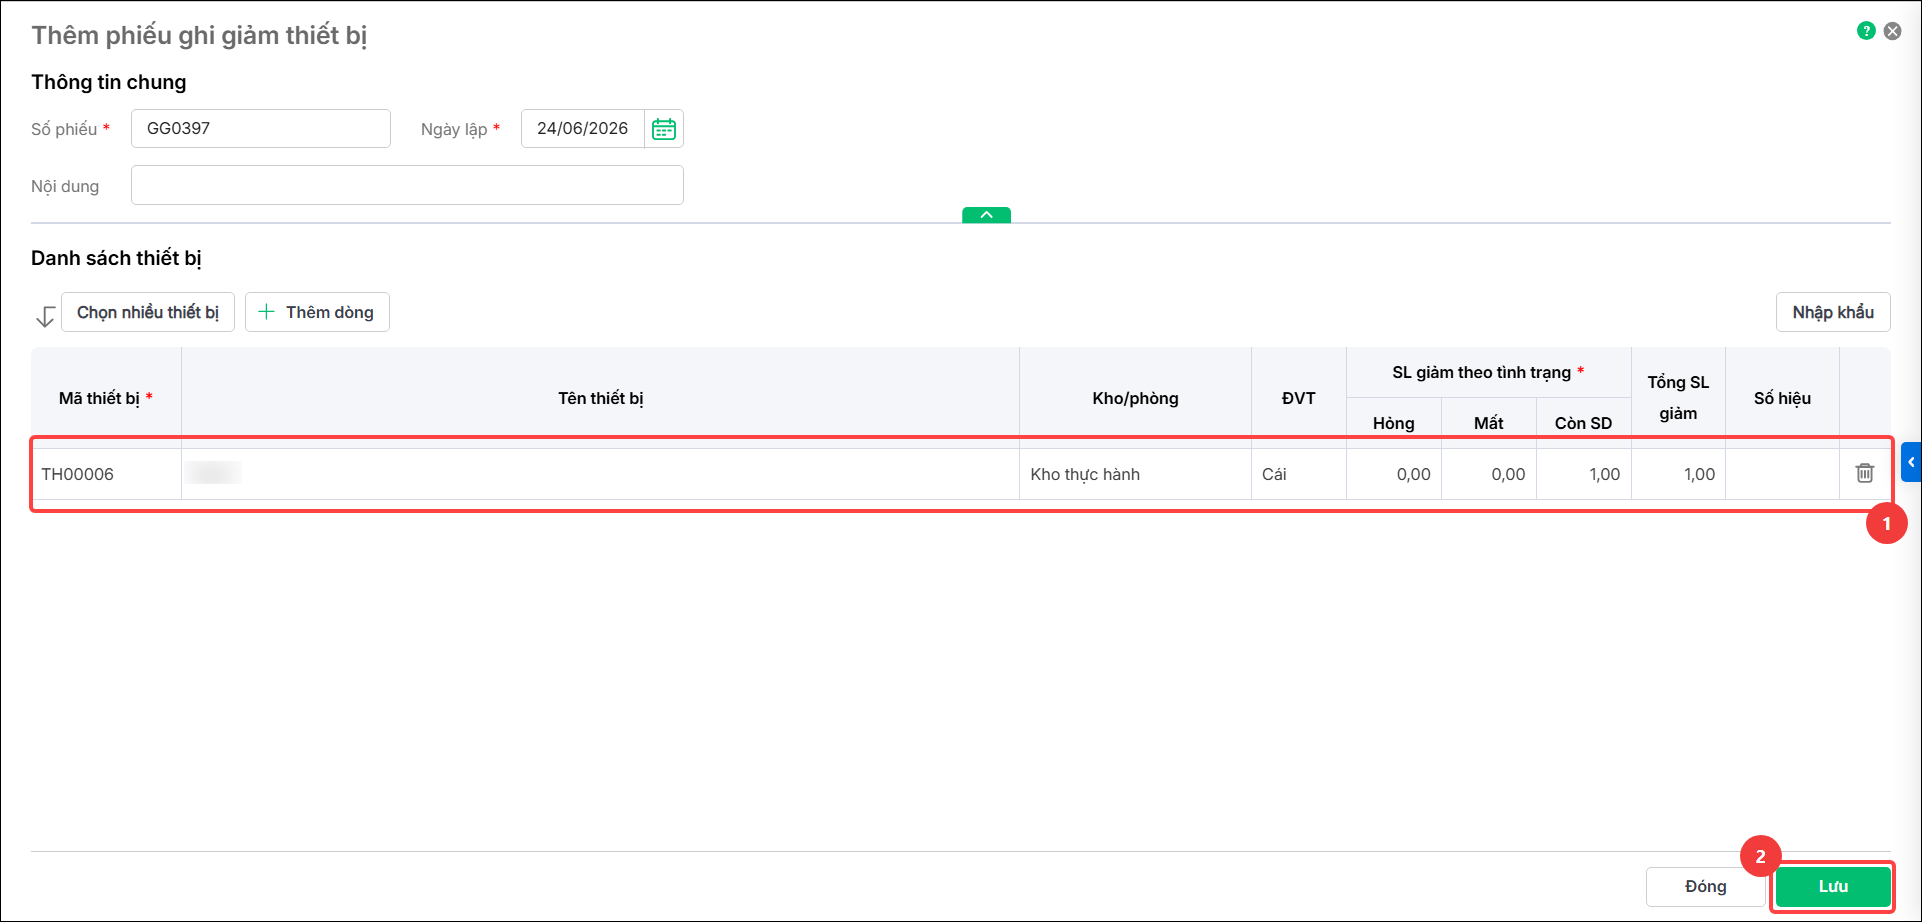Collapse the general info section with green chevron

pos(986,215)
